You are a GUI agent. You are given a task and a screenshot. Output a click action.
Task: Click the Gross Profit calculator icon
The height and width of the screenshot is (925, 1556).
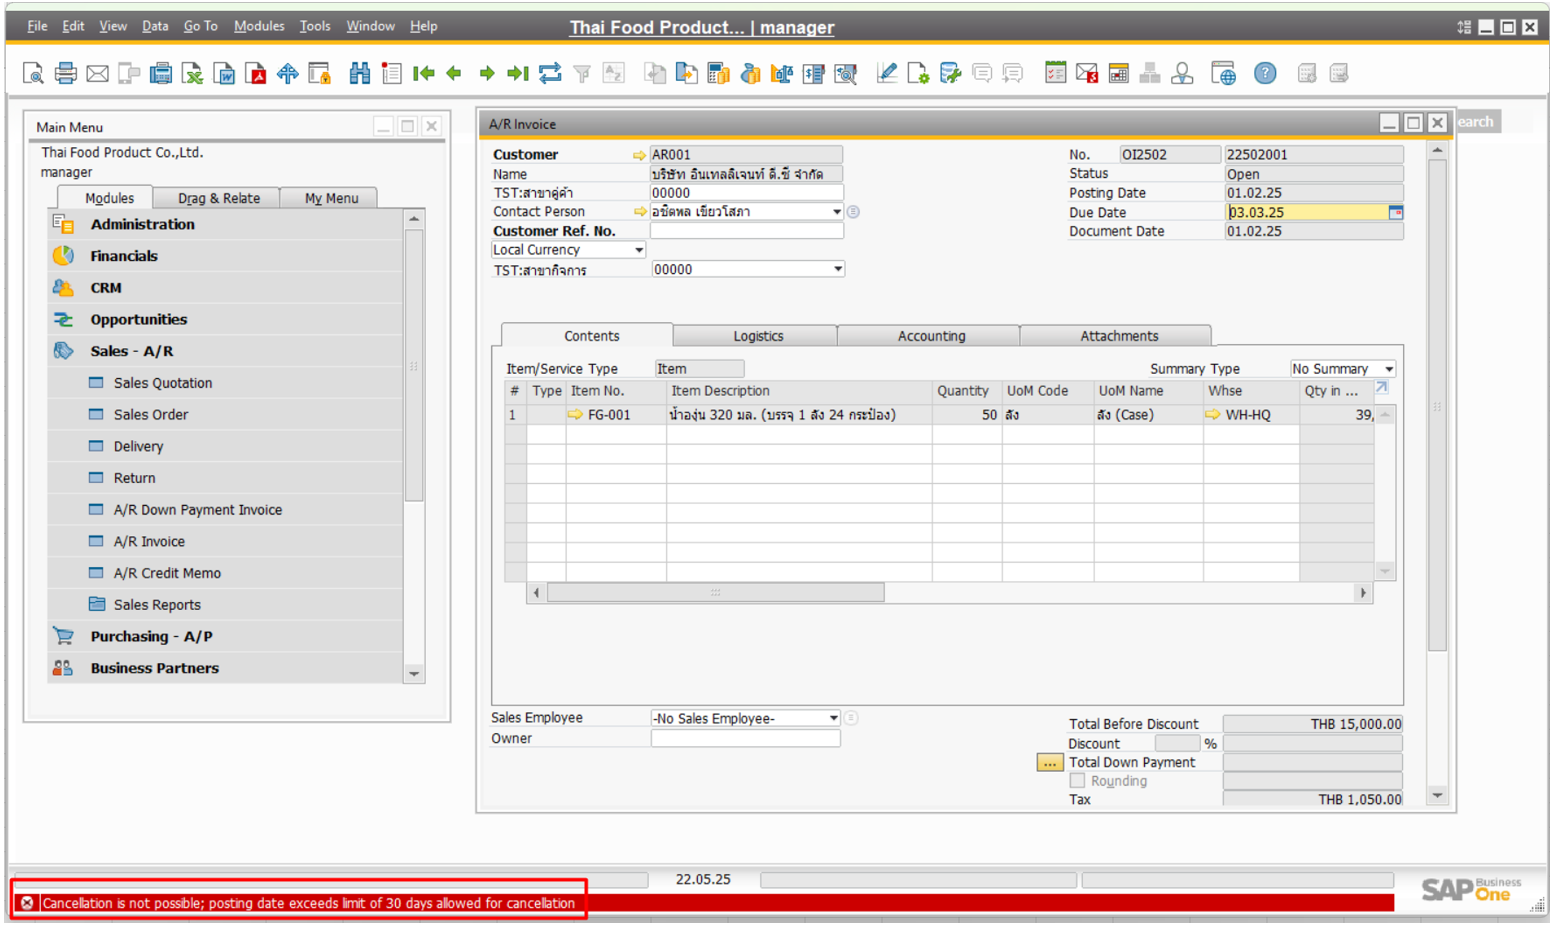point(718,73)
